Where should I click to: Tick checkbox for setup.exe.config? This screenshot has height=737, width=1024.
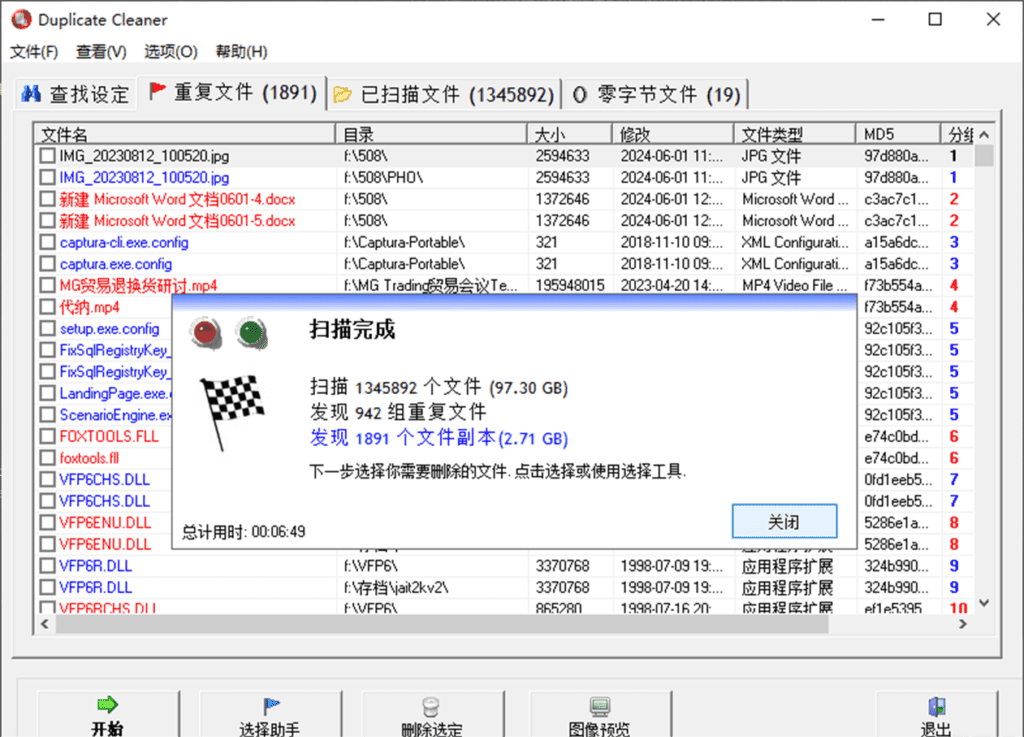coord(47,328)
